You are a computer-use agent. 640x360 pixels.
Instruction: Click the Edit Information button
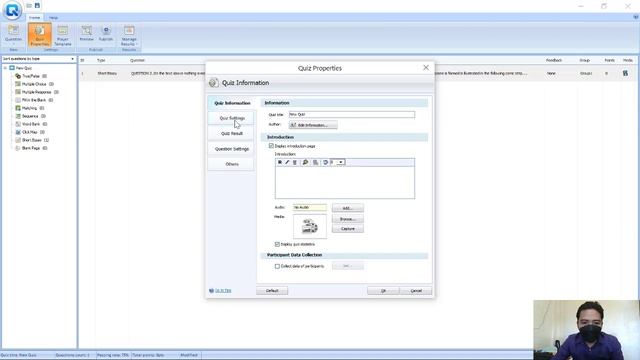pyautogui.click(x=313, y=125)
